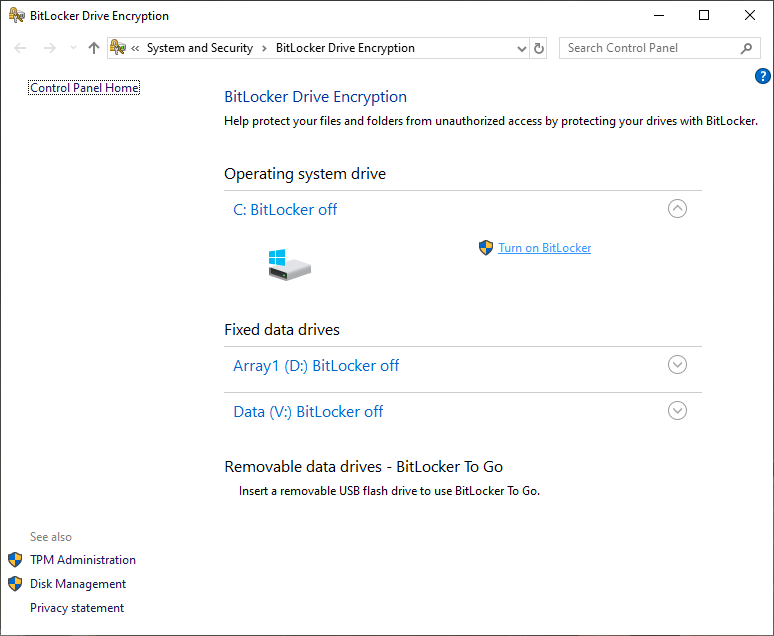Viewport: 774px width, 636px height.
Task: Click Data (V:) BitLocker off heading
Action: coord(308,412)
